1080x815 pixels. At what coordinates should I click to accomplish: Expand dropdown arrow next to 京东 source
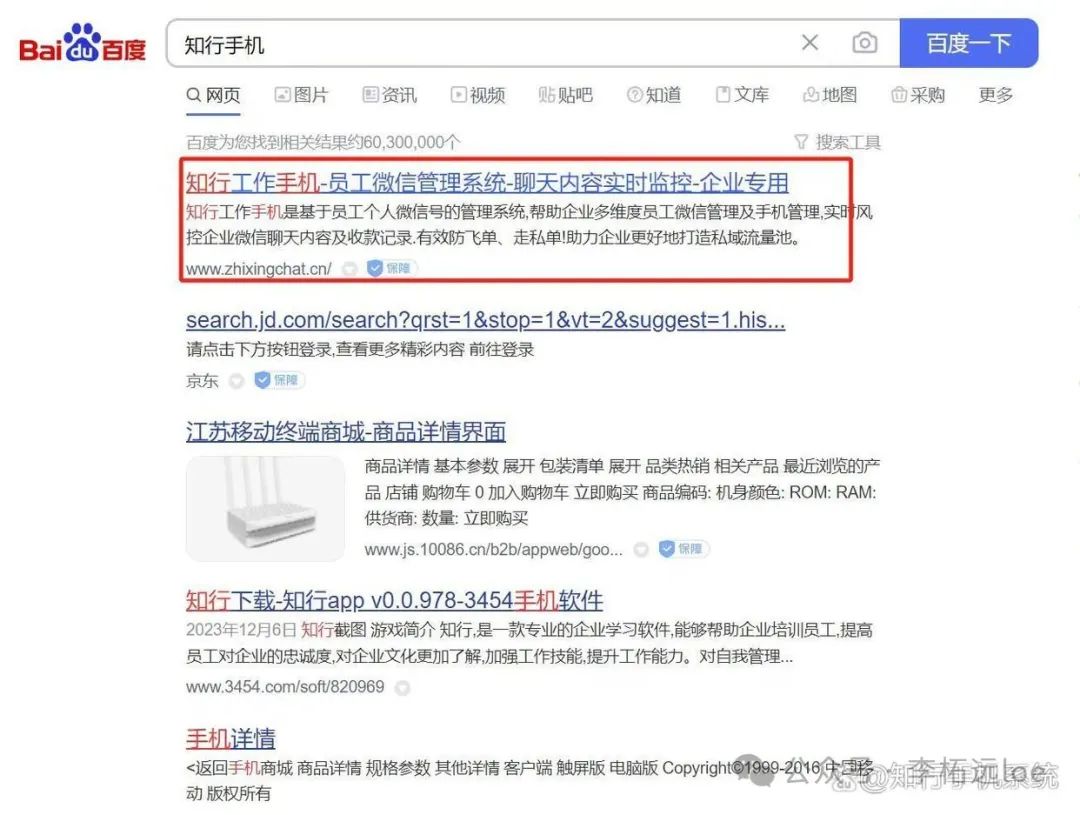(x=236, y=380)
